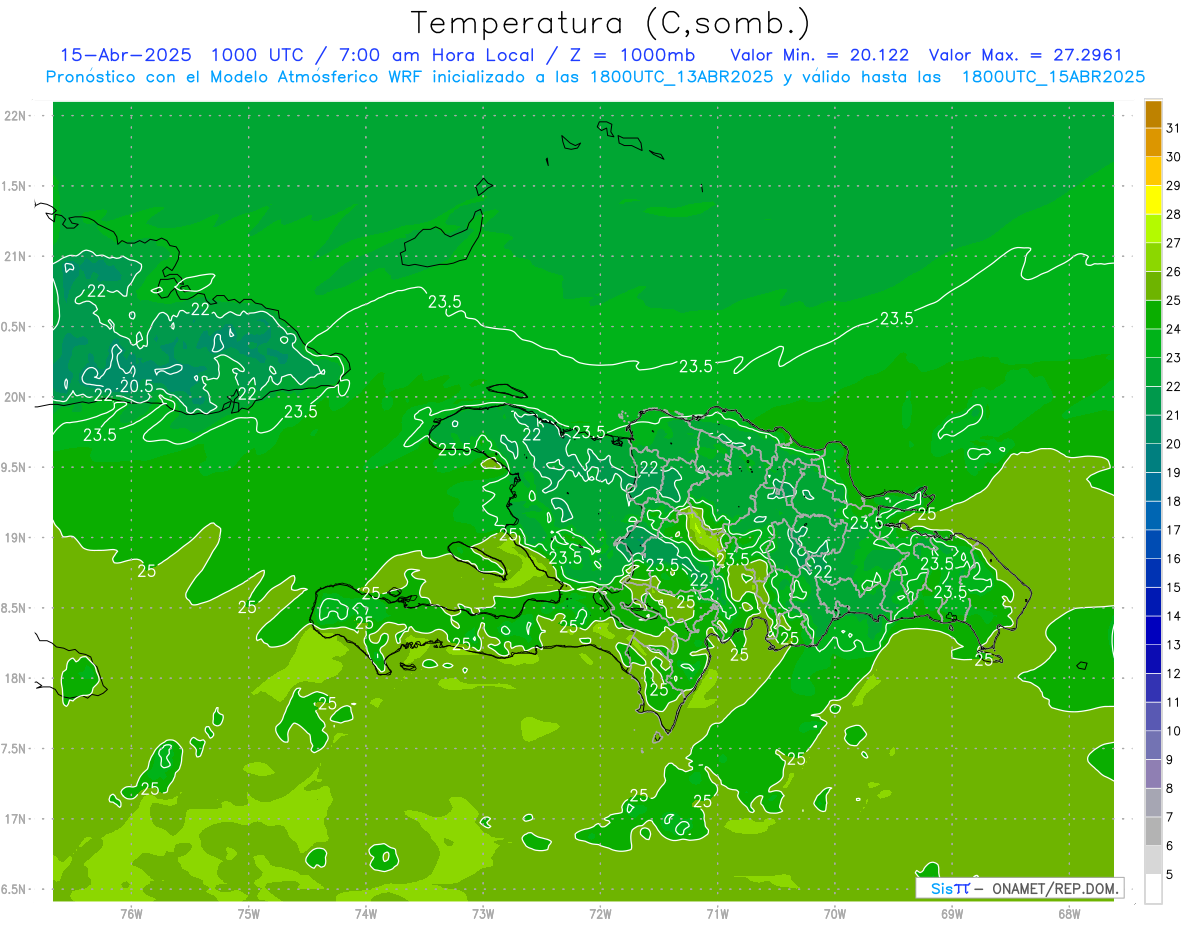Click the '20.5' contour label over Cuba
This screenshot has width=1200, height=927.
click(136, 386)
